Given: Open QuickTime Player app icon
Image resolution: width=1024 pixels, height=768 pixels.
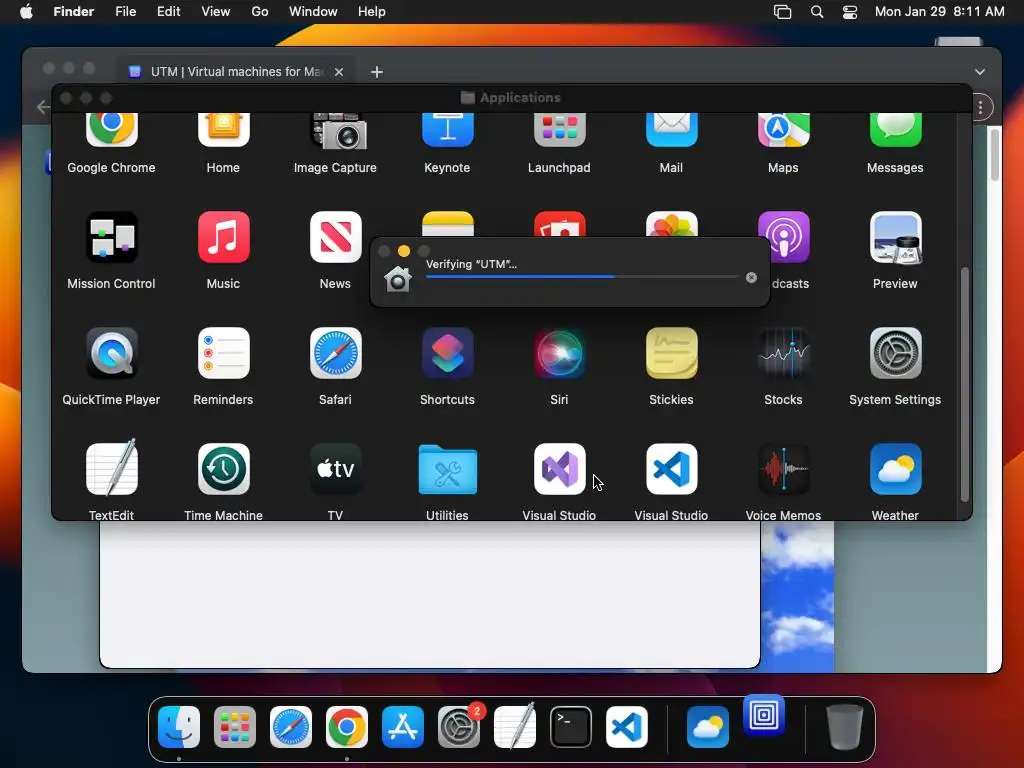Looking at the screenshot, I should pyautogui.click(x=112, y=353).
